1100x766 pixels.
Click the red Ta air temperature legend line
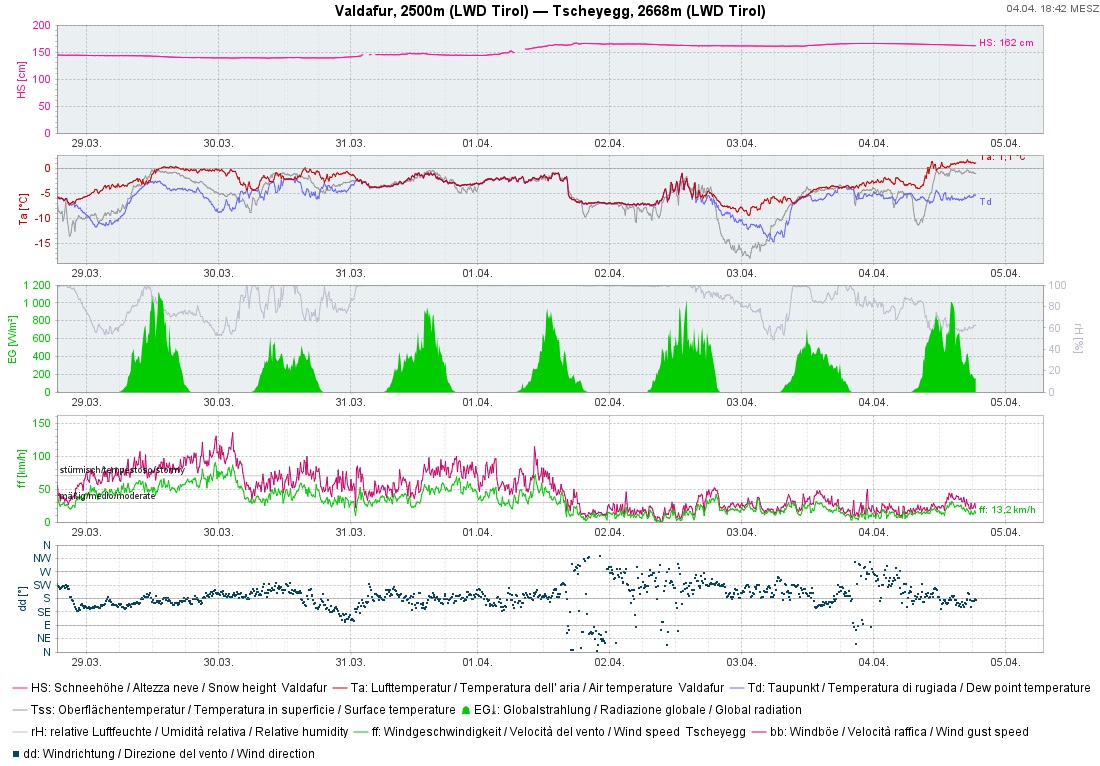point(338,688)
